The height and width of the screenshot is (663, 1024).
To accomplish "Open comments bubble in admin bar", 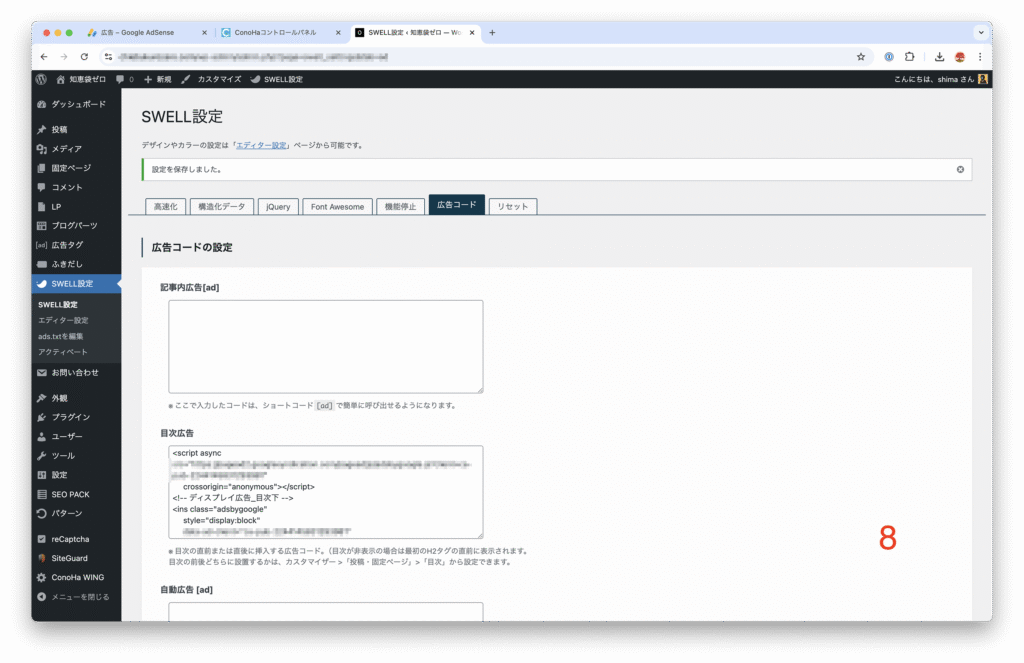I will pos(124,79).
